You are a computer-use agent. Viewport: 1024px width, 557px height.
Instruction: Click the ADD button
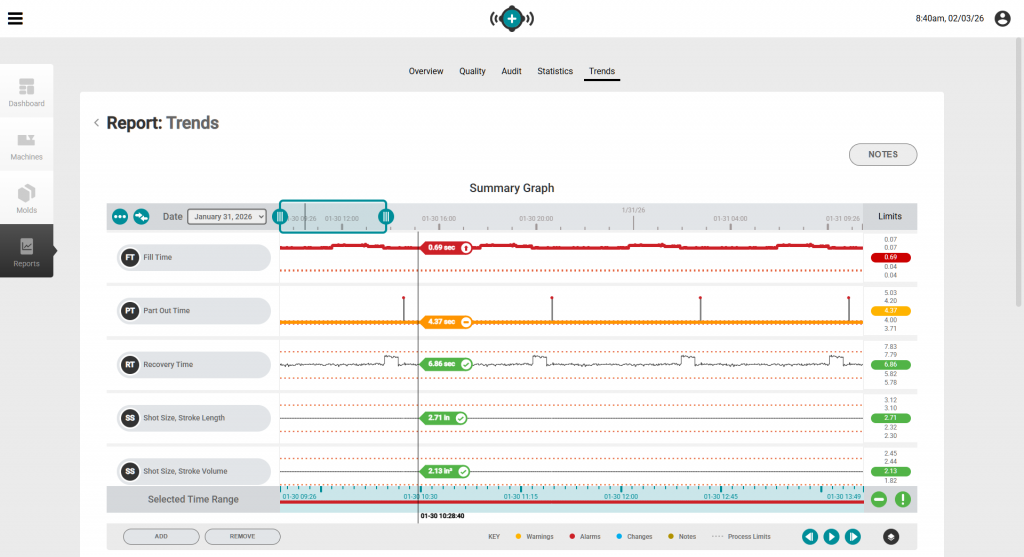click(161, 537)
